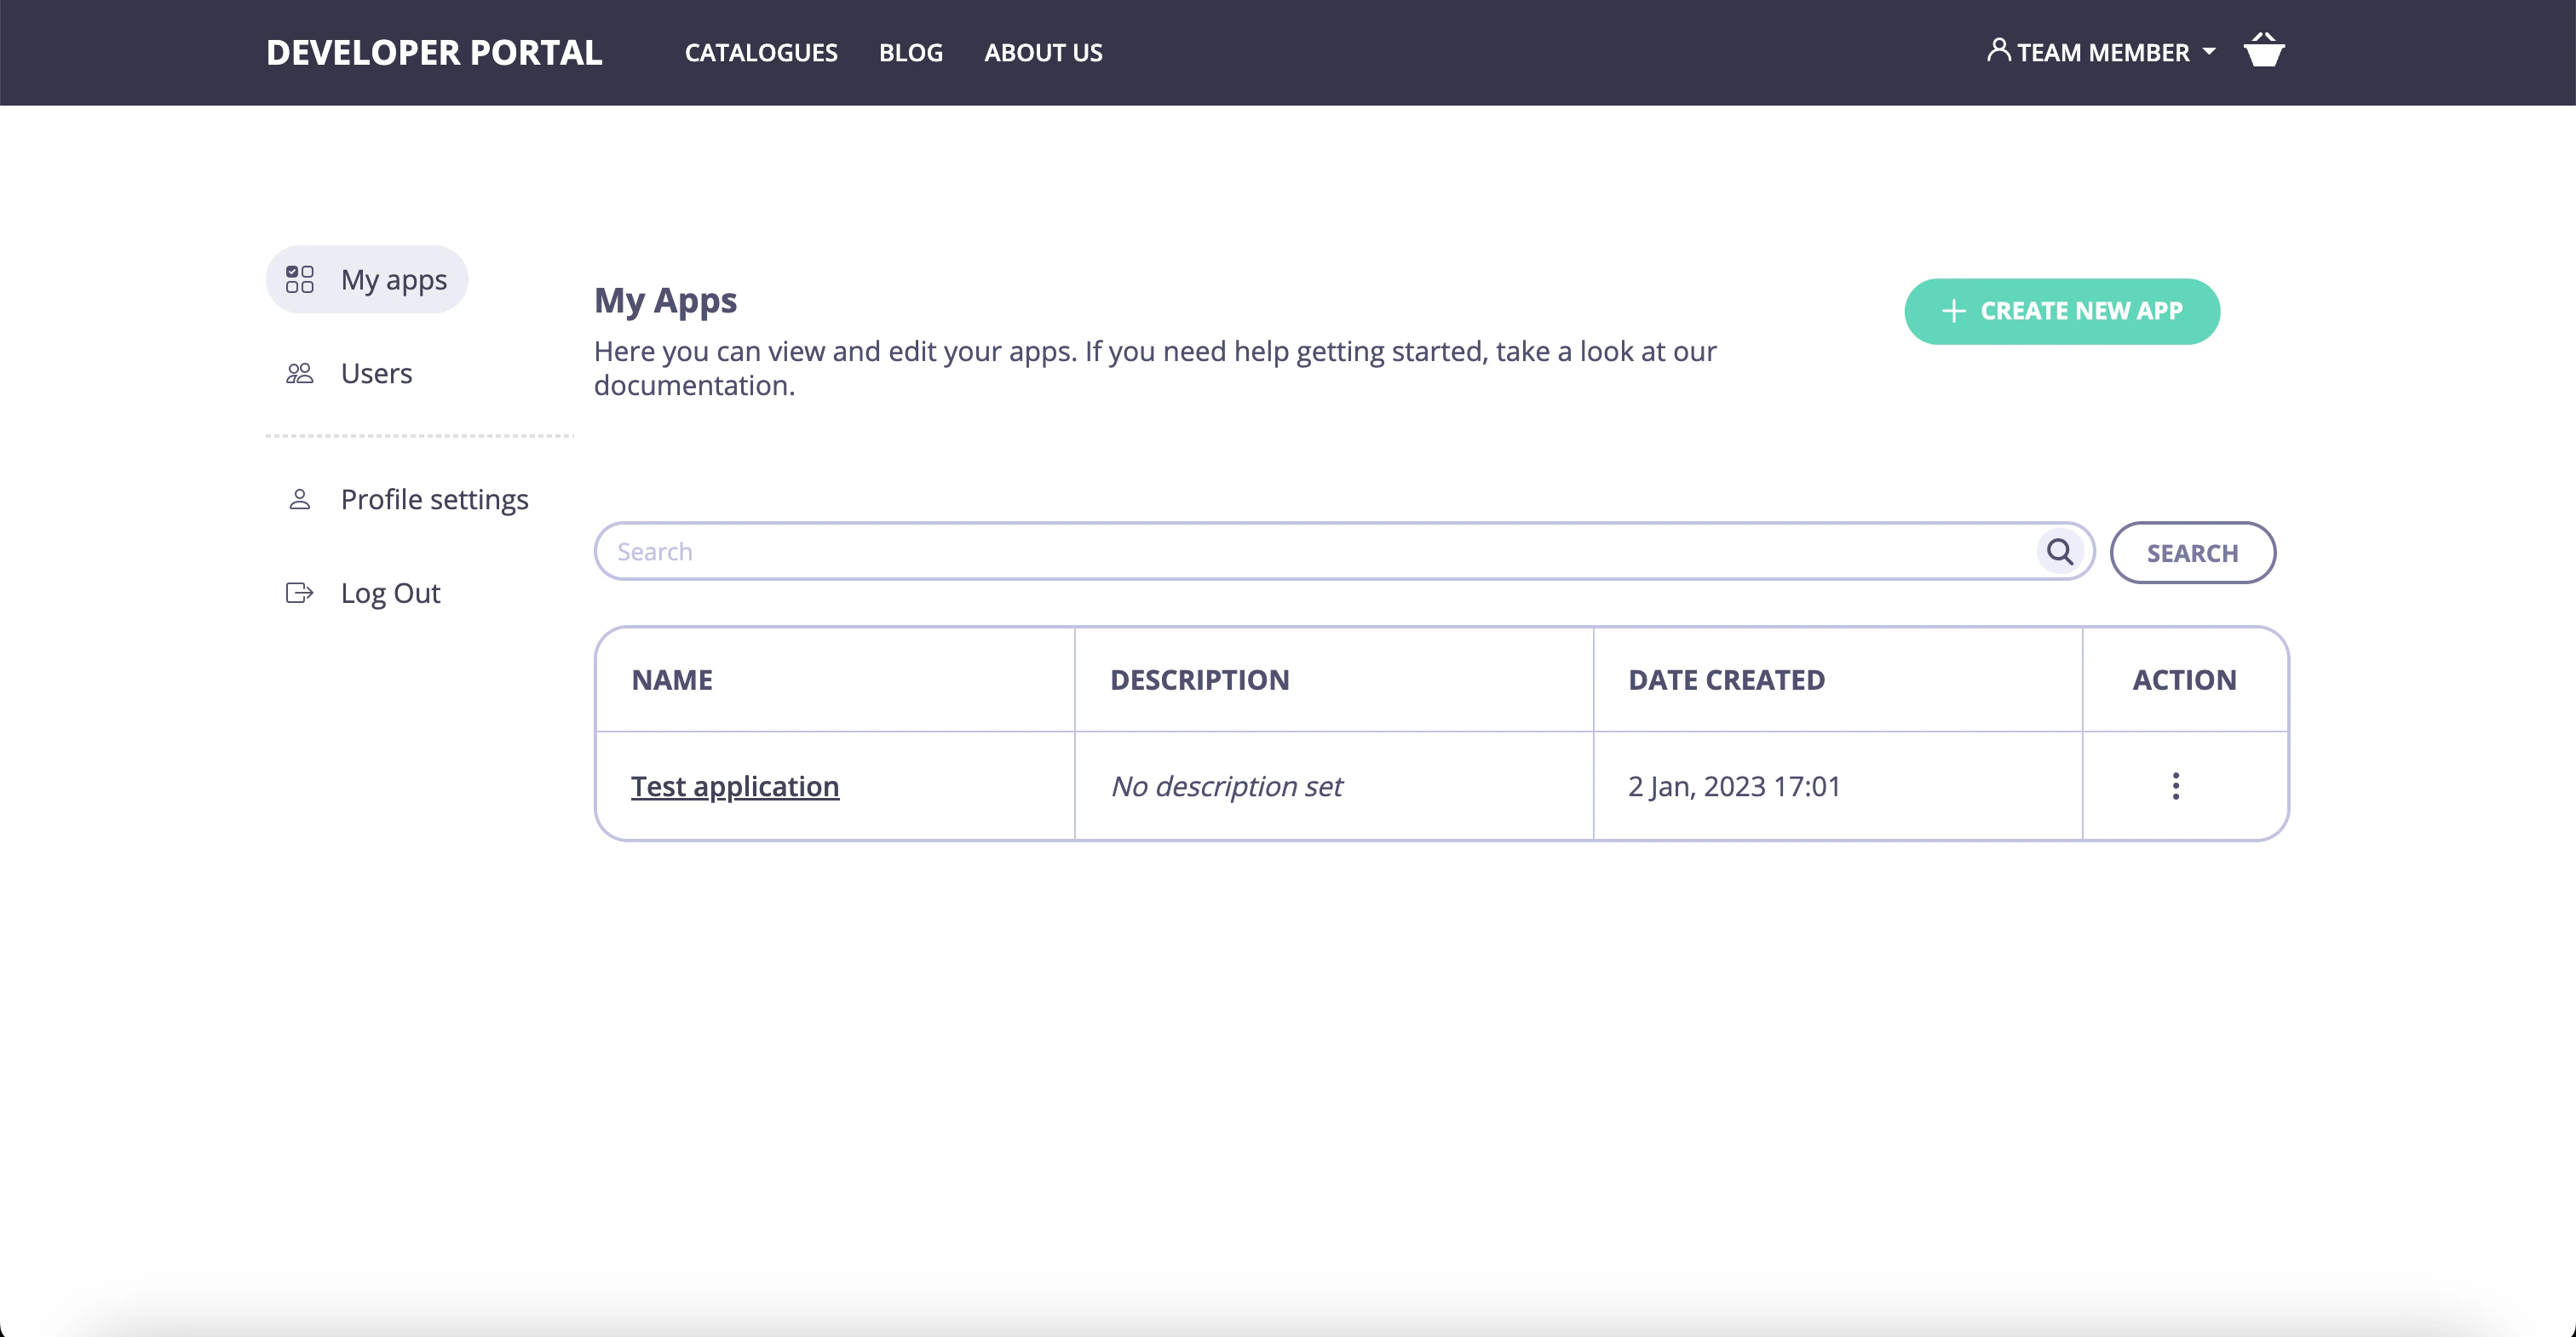
Task: Click the Search button
Action: (2192, 552)
